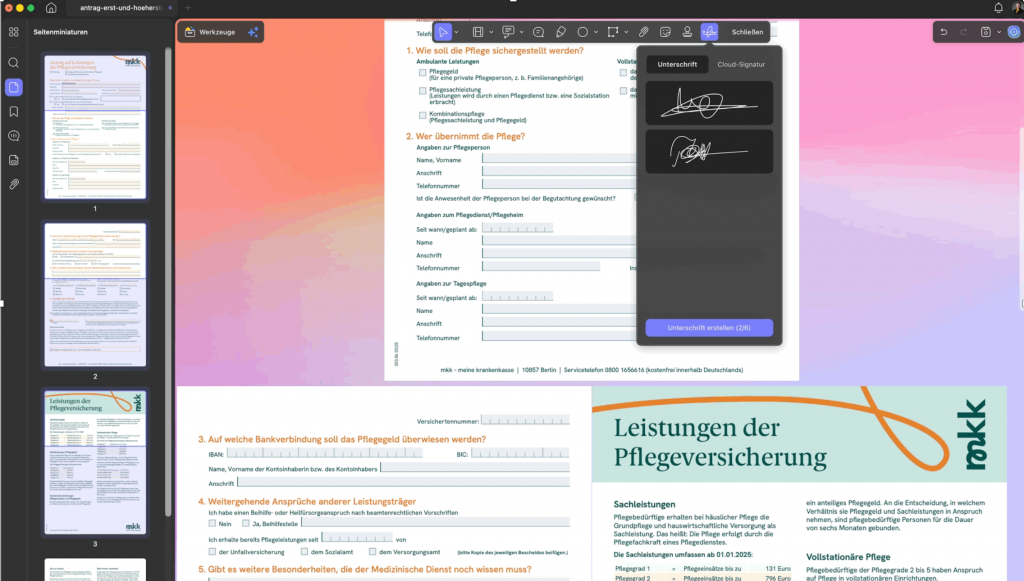The width and height of the screenshot is (1024, 581).
Task: Open the UPDF AI assistant round icon
Action: (x=1014, y=32)
